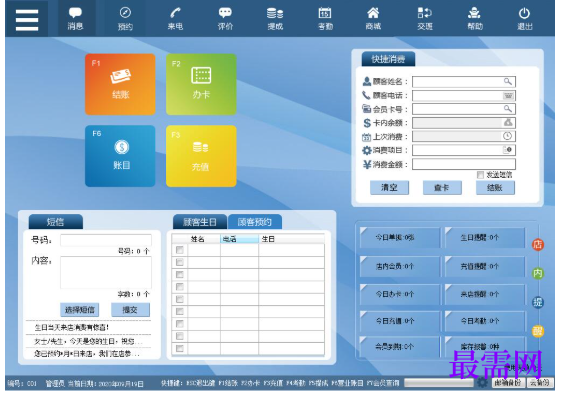
Task: Select the 短信 panel tab
Action: tap(55, 222)
